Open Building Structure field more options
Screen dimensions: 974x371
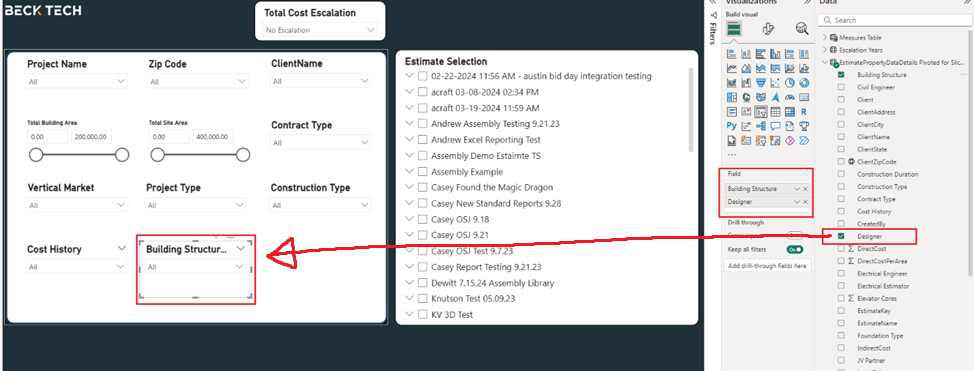963,75
